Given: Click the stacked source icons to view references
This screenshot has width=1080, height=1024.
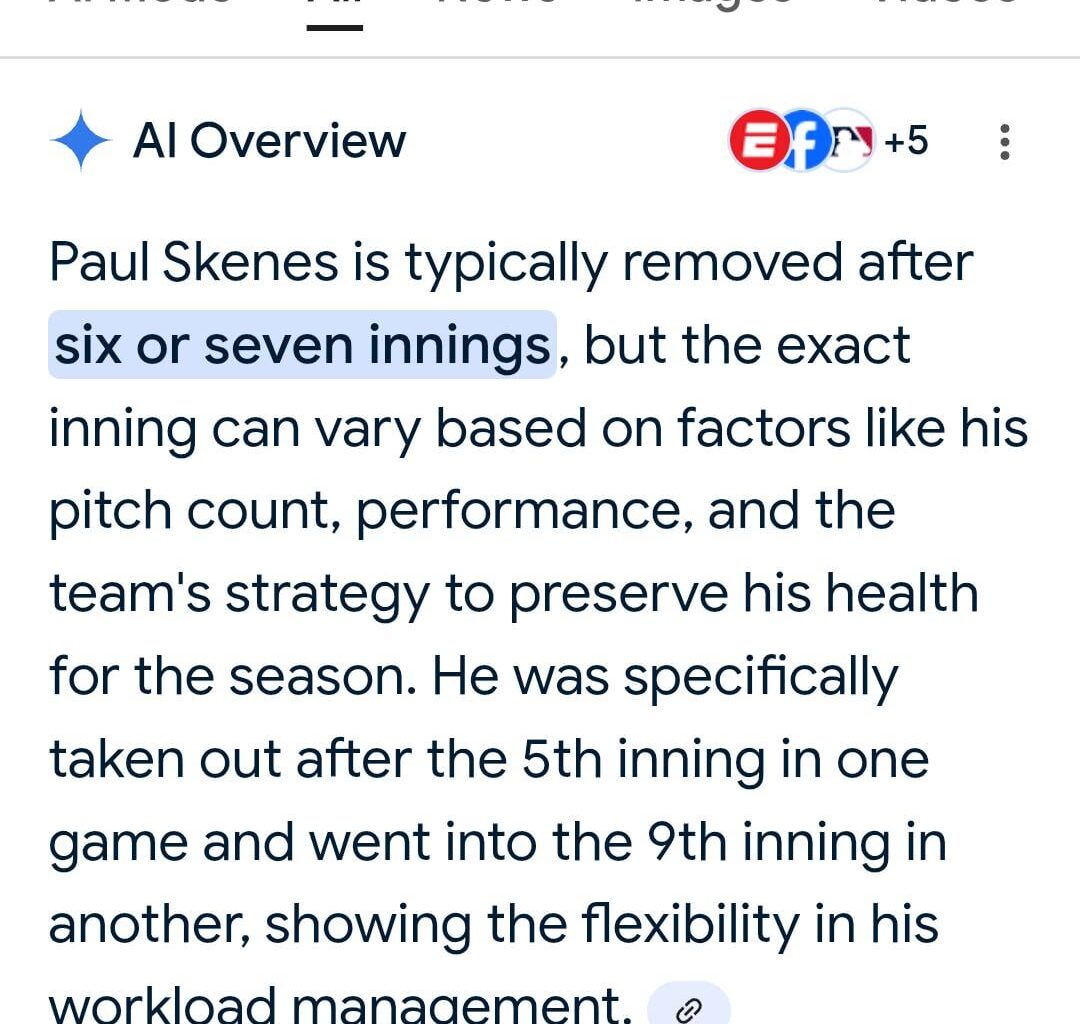Looking at the screenshot, I should tap(805, 141).
